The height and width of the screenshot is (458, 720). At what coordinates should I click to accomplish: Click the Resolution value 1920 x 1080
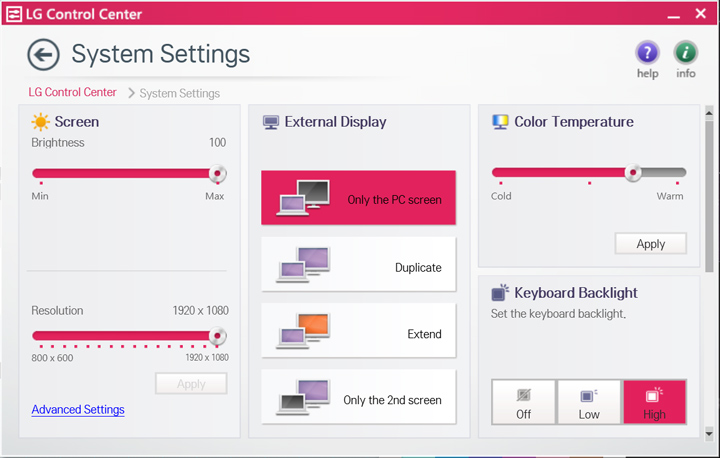201,311
